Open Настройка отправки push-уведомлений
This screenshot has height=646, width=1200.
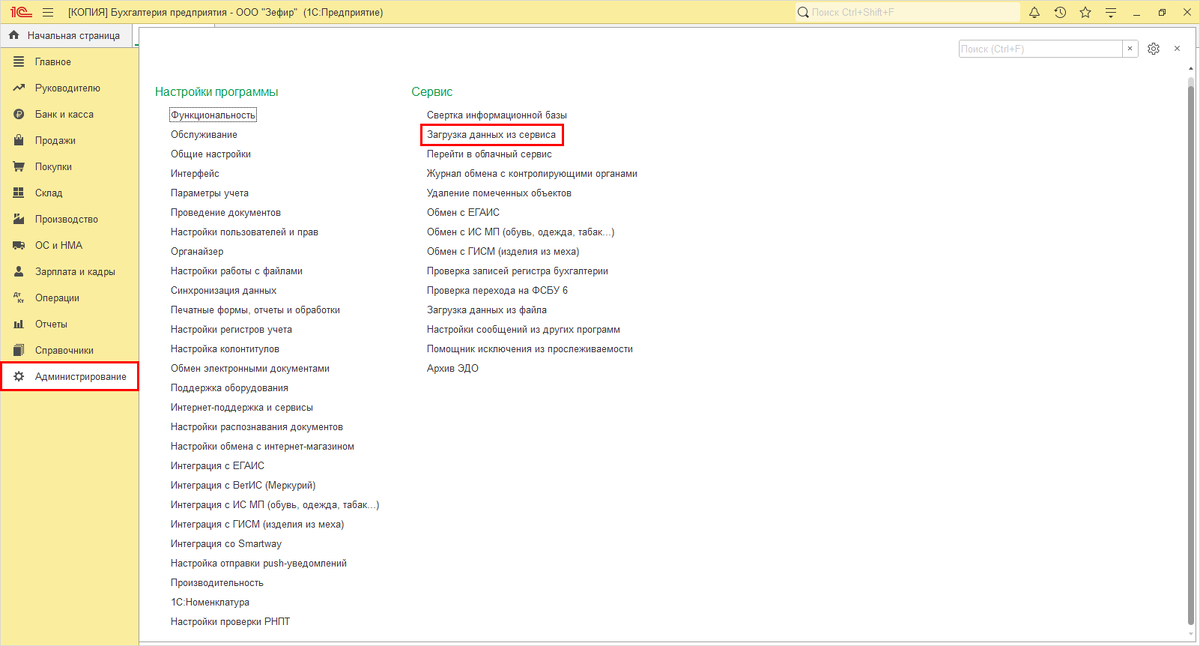(x=259, y=563)
